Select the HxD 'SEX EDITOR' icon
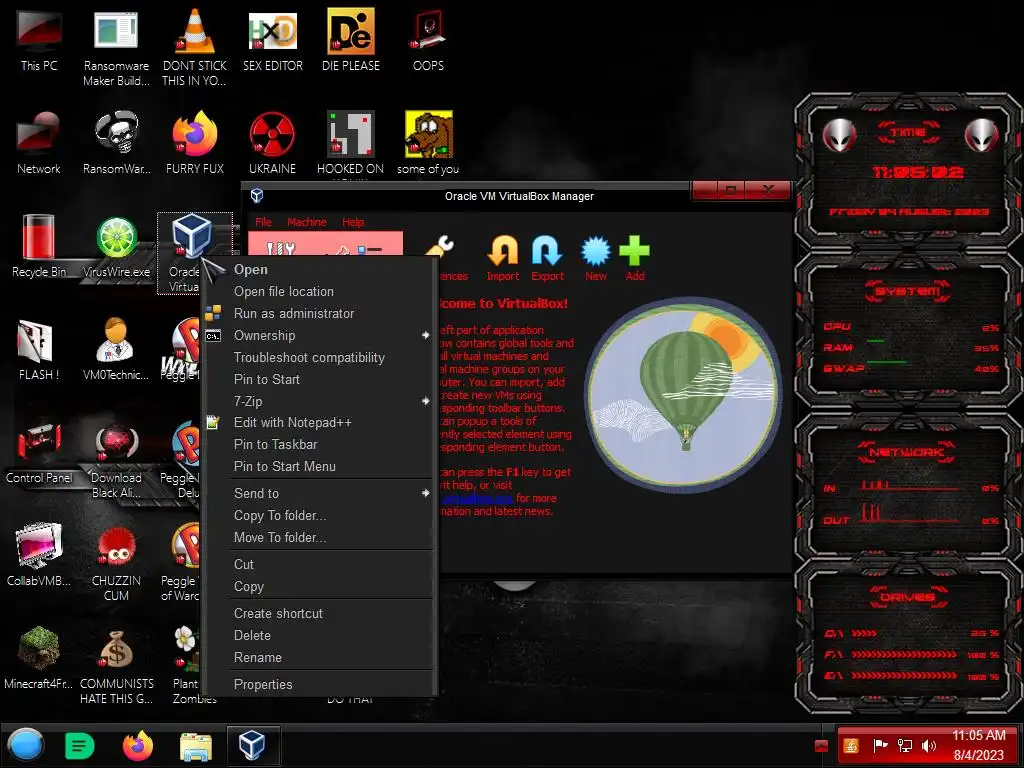This screenshot has width=1024, height=768. click(x=272, y=39)
